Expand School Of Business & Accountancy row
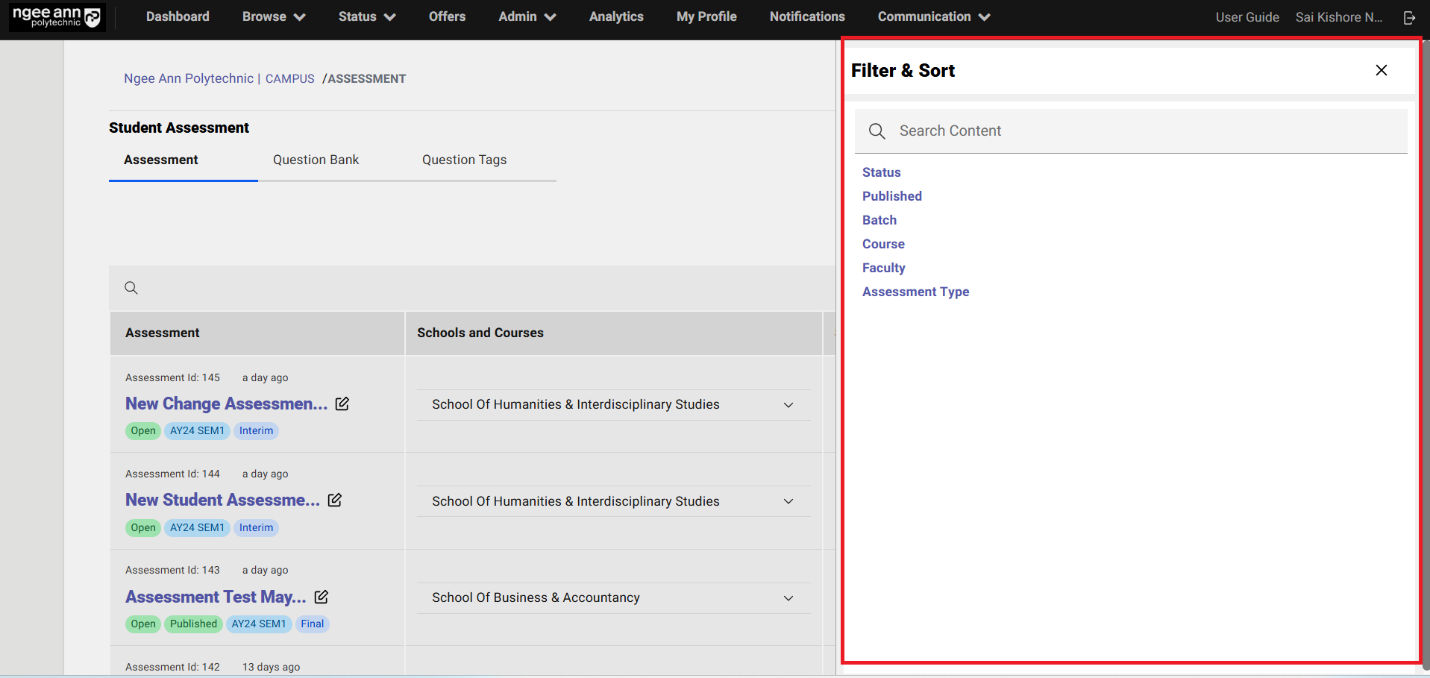The width and height of the screenshot is (1430, 678). click(788, 598)
